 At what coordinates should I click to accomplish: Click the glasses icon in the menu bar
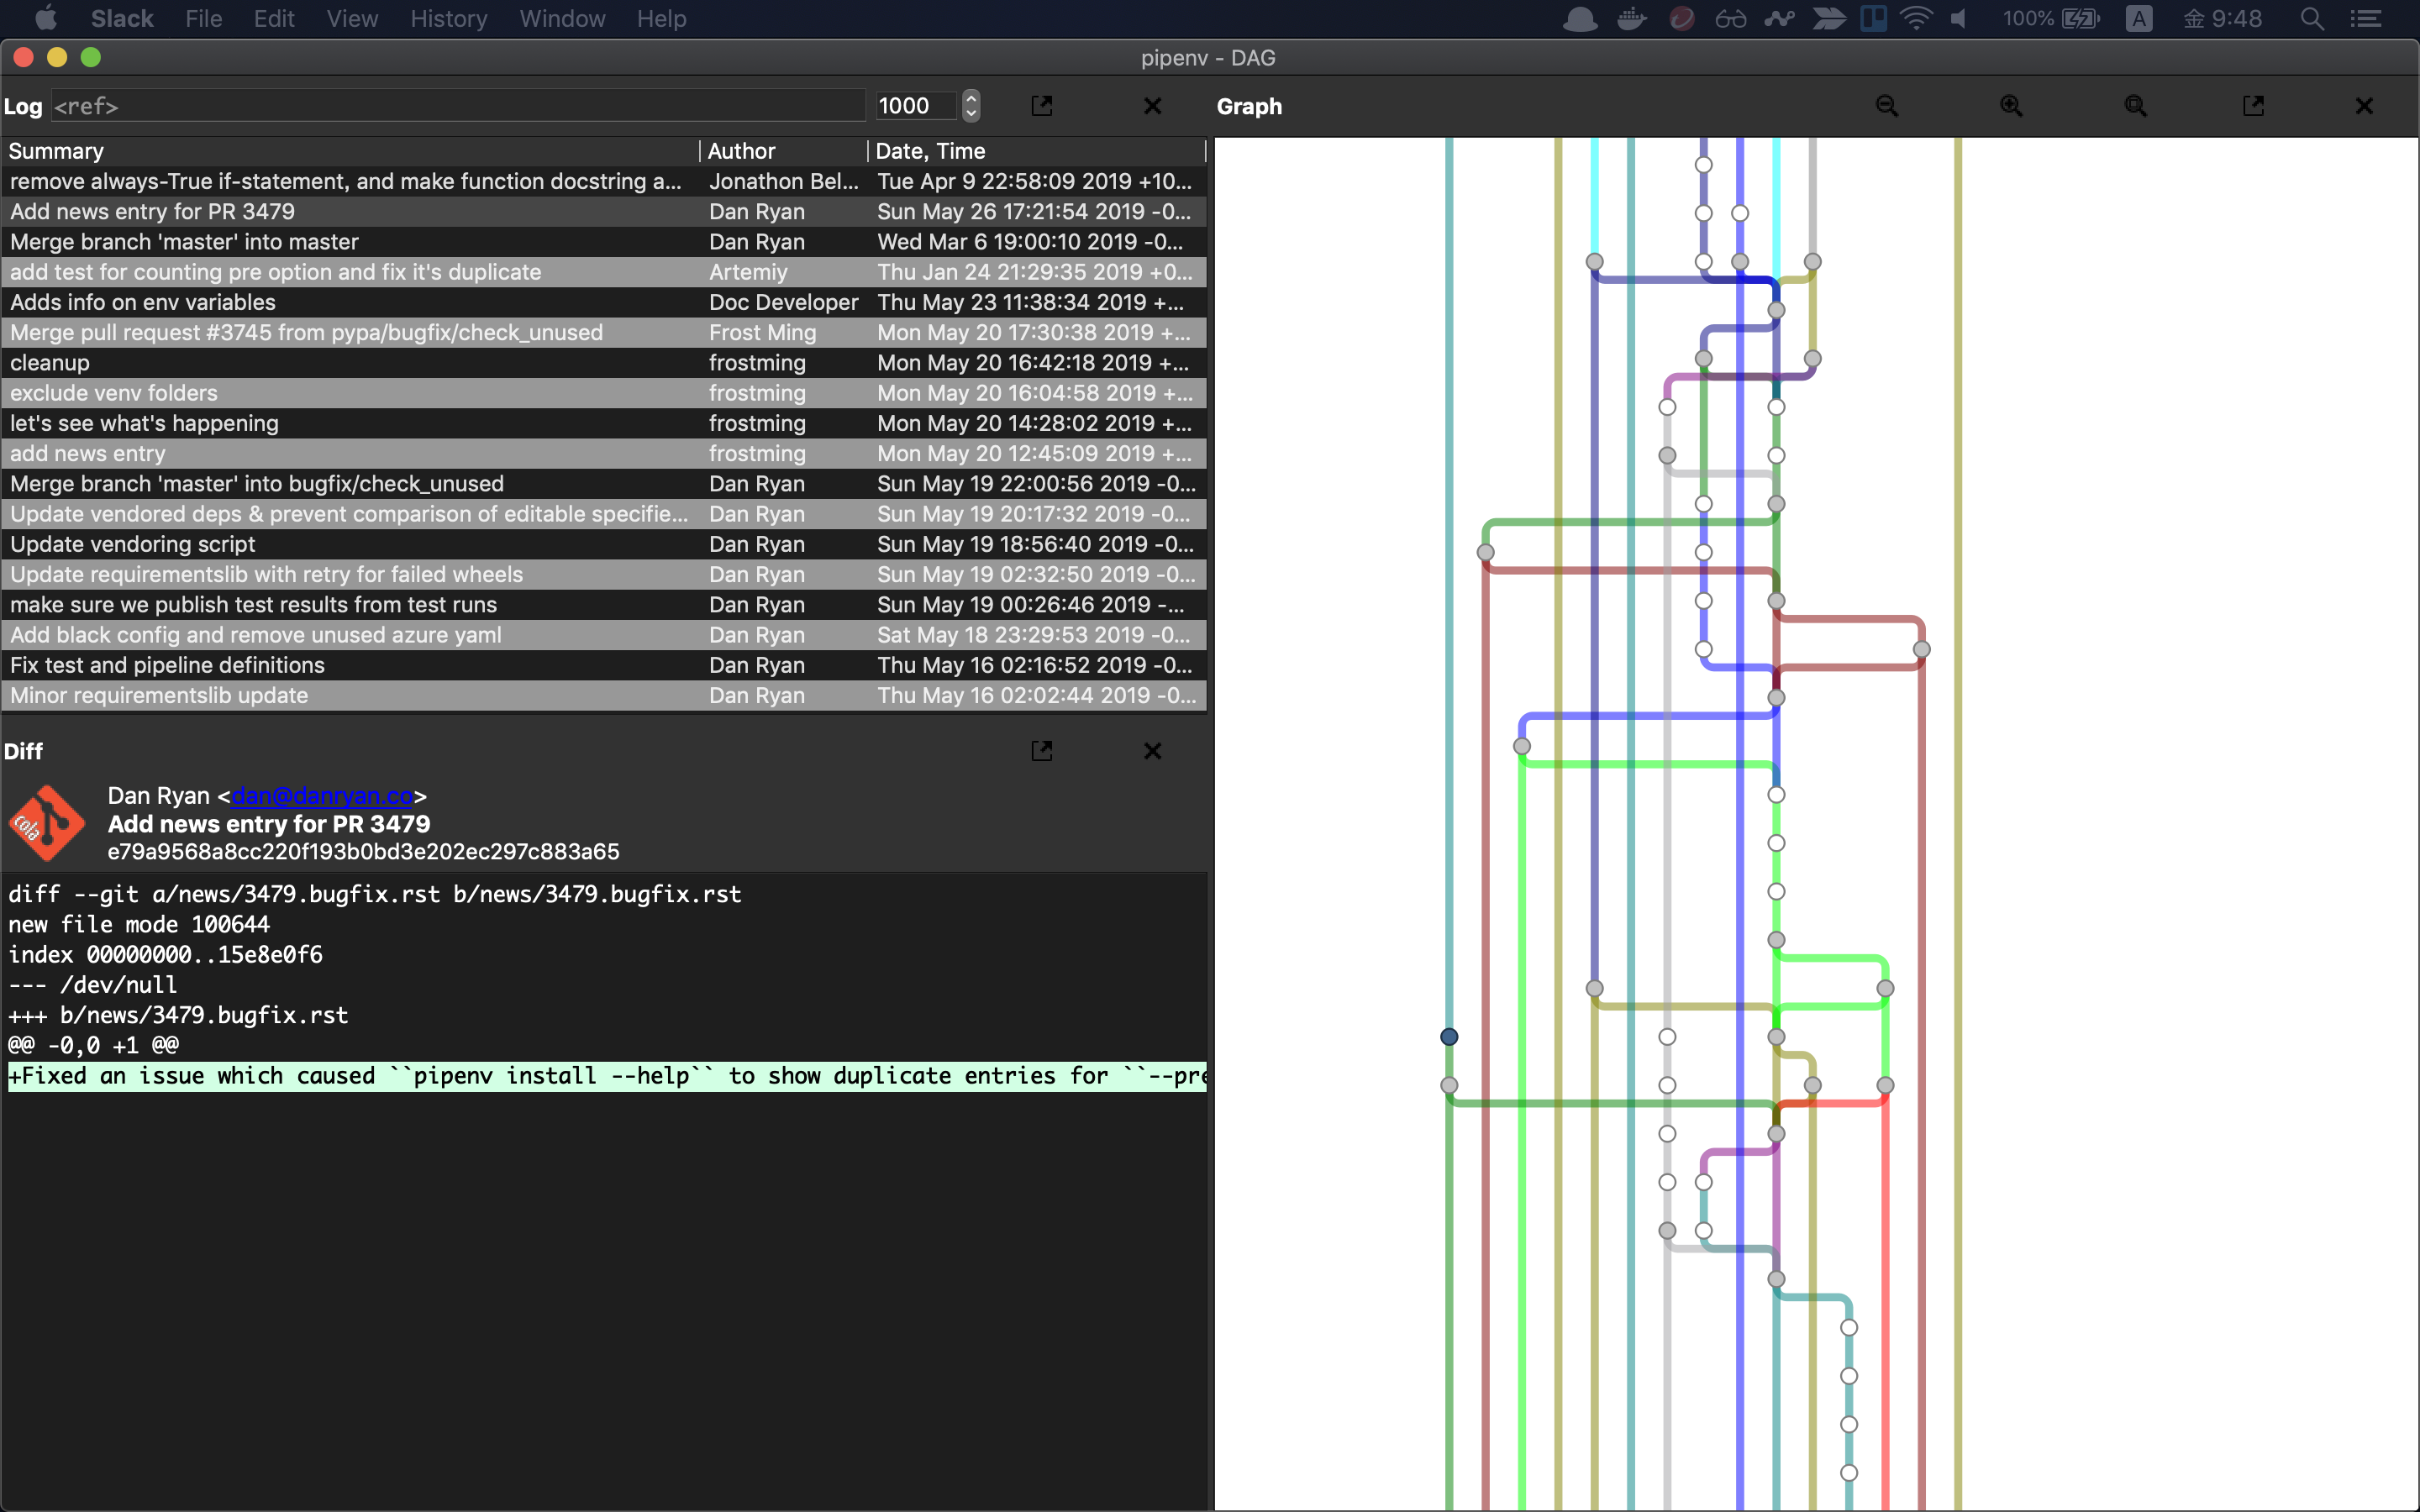tap(1730, 19)
